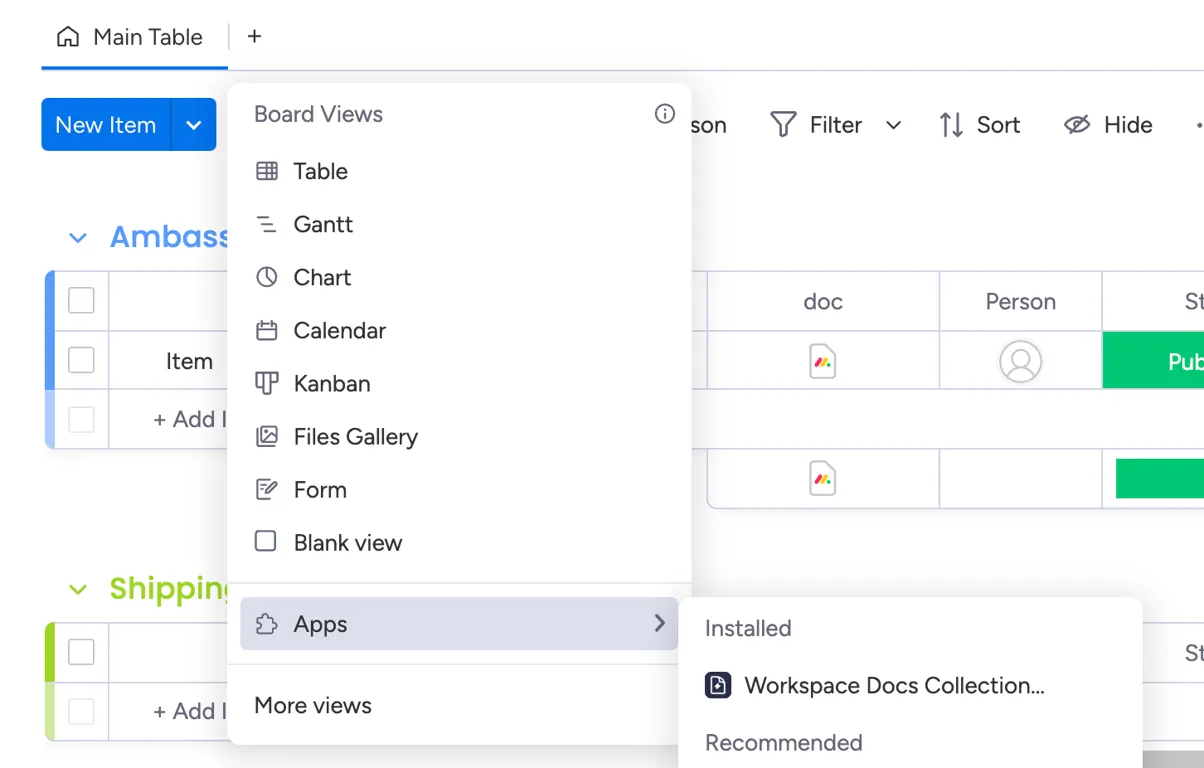Select the Calendar view

tap(338, 330)
